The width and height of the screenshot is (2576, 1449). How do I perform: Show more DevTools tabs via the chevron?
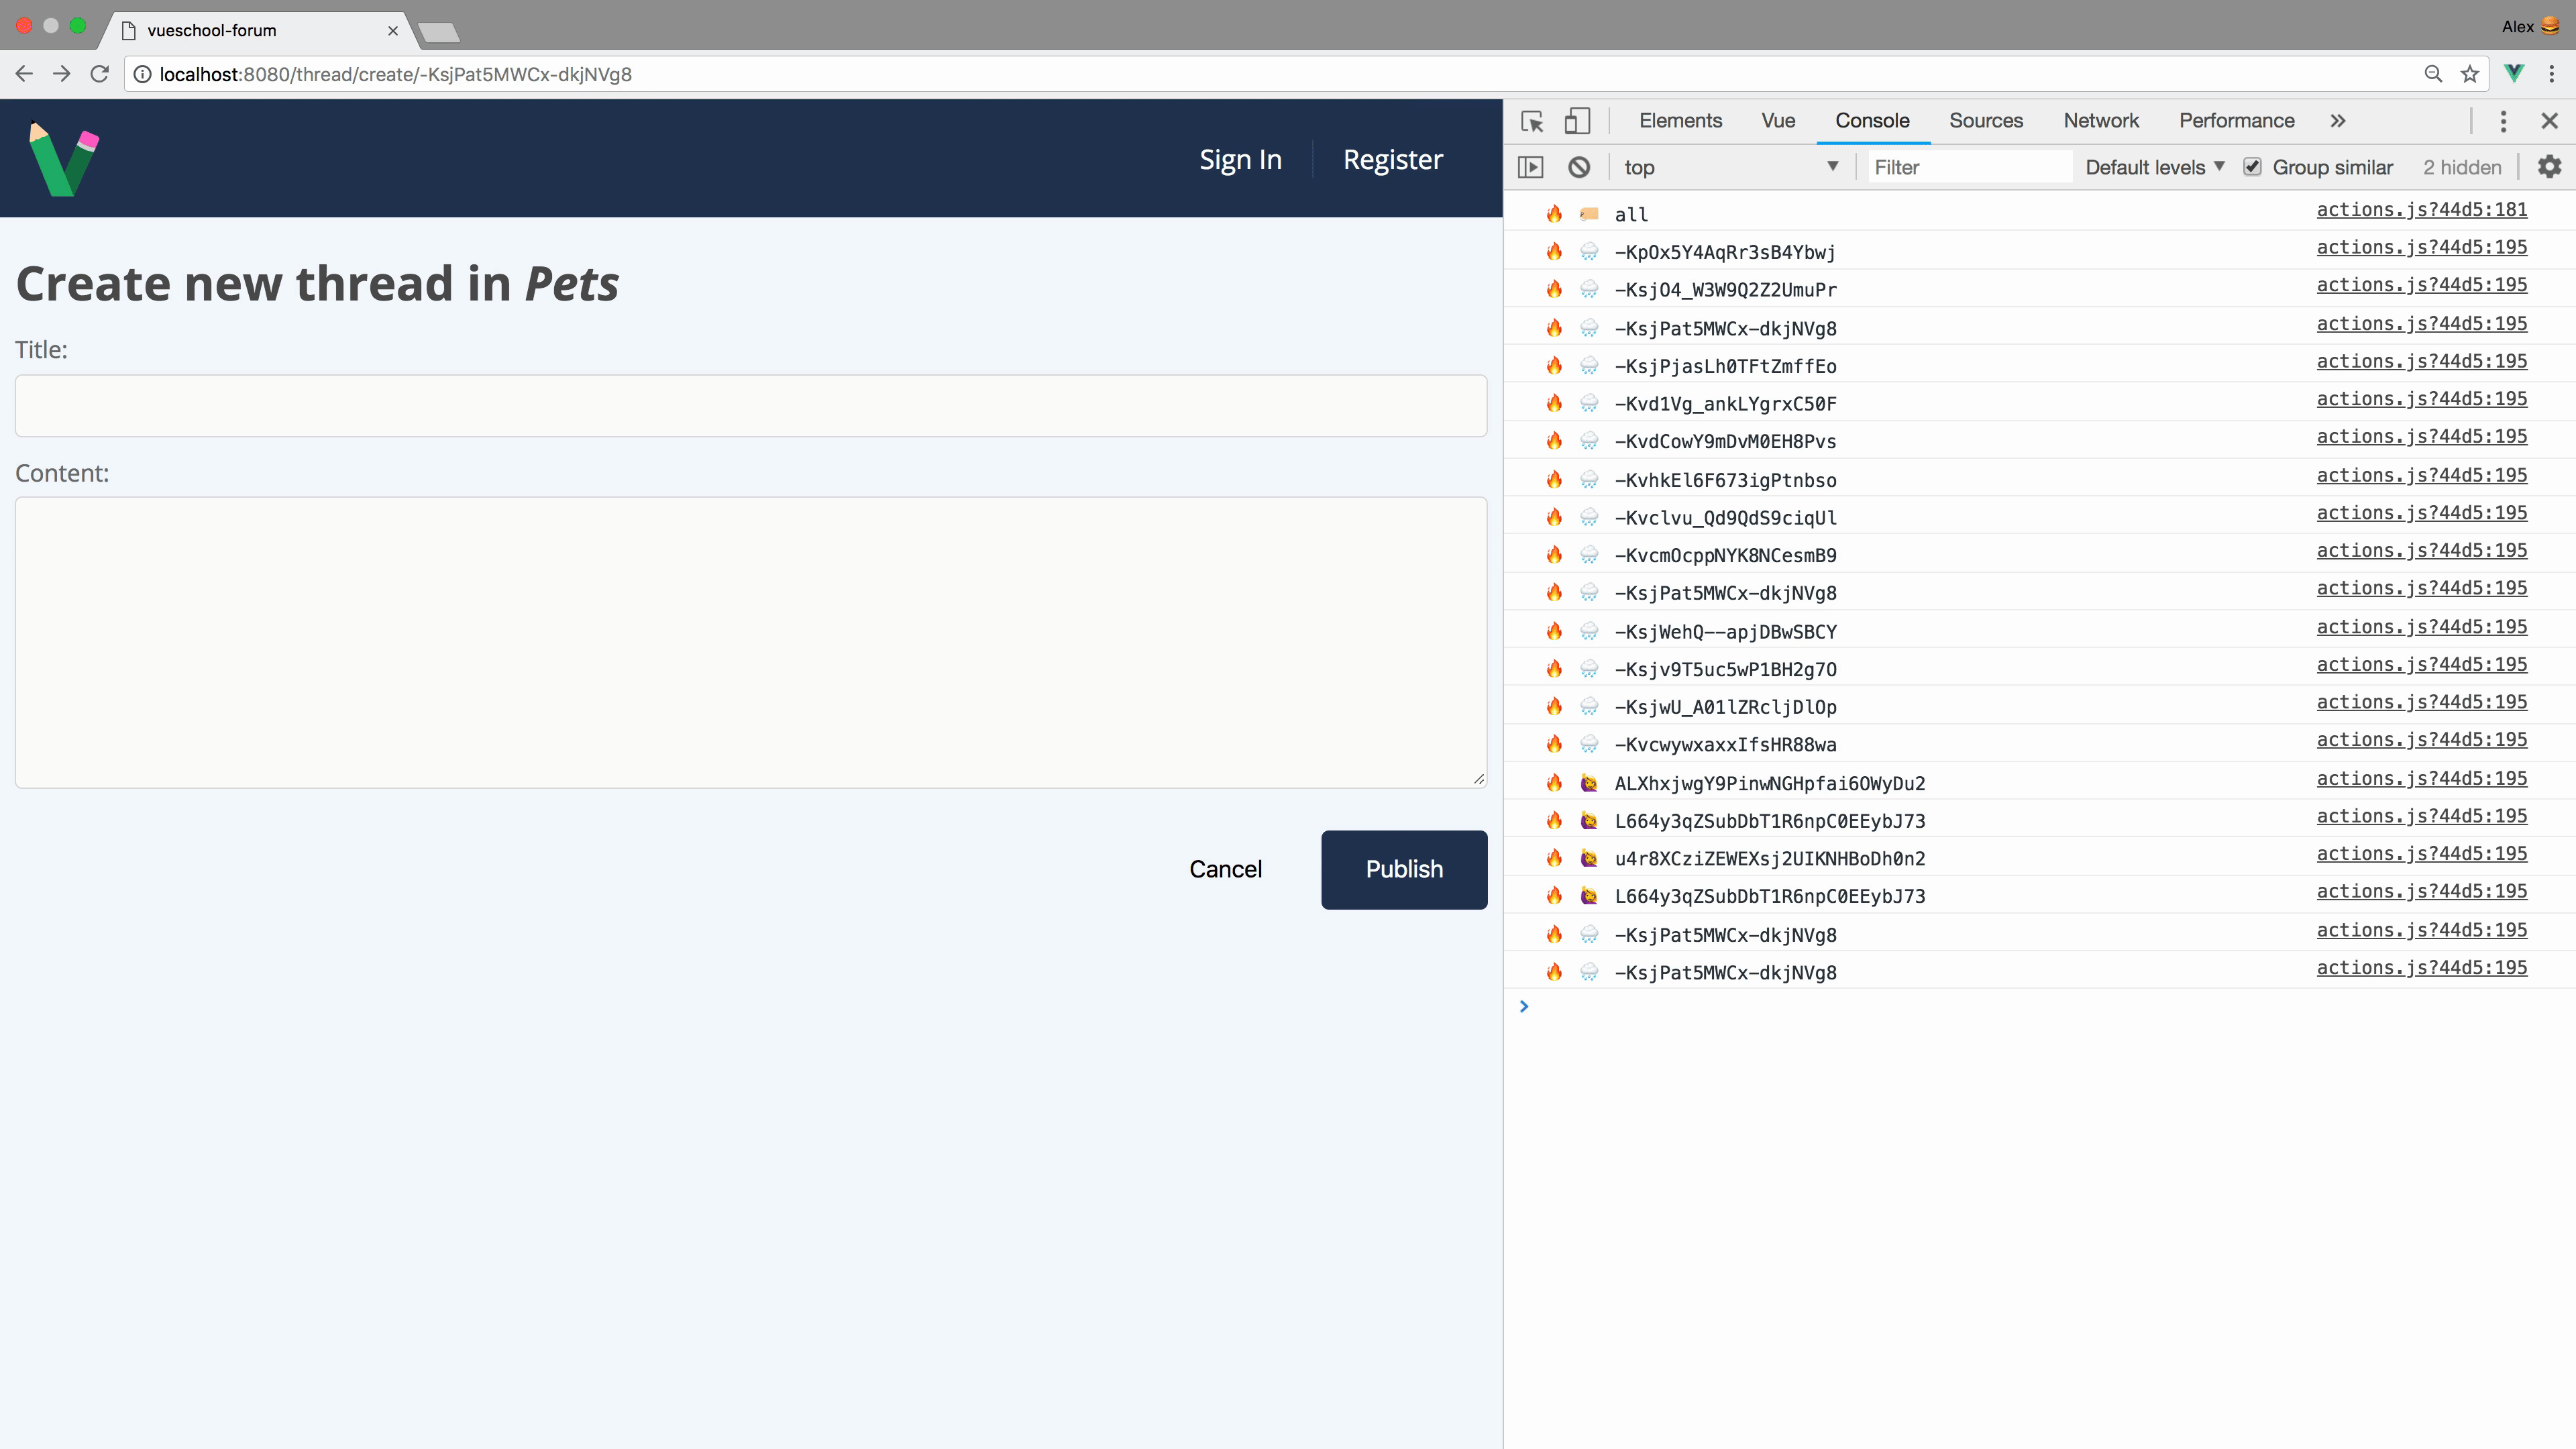tap(2337, 121)
